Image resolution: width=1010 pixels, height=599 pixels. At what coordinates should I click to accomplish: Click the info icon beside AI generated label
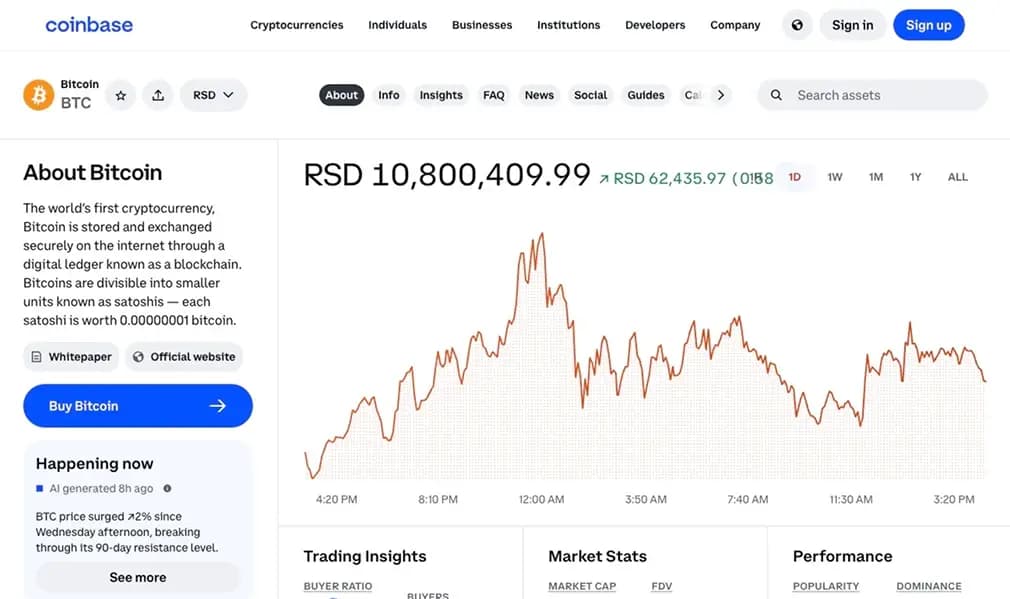coord(166,488)
